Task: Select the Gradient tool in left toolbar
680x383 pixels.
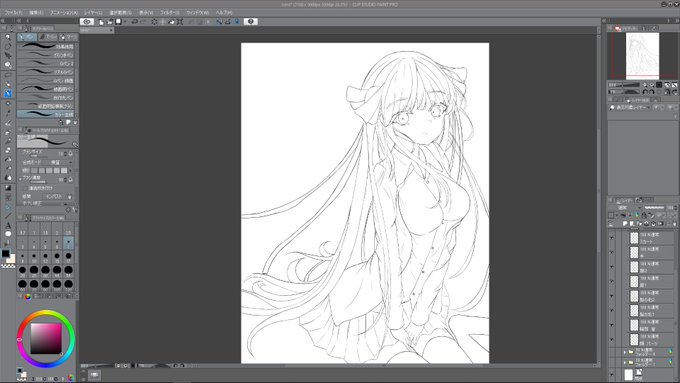Action: pyautogui.click(x=8, y=188)
